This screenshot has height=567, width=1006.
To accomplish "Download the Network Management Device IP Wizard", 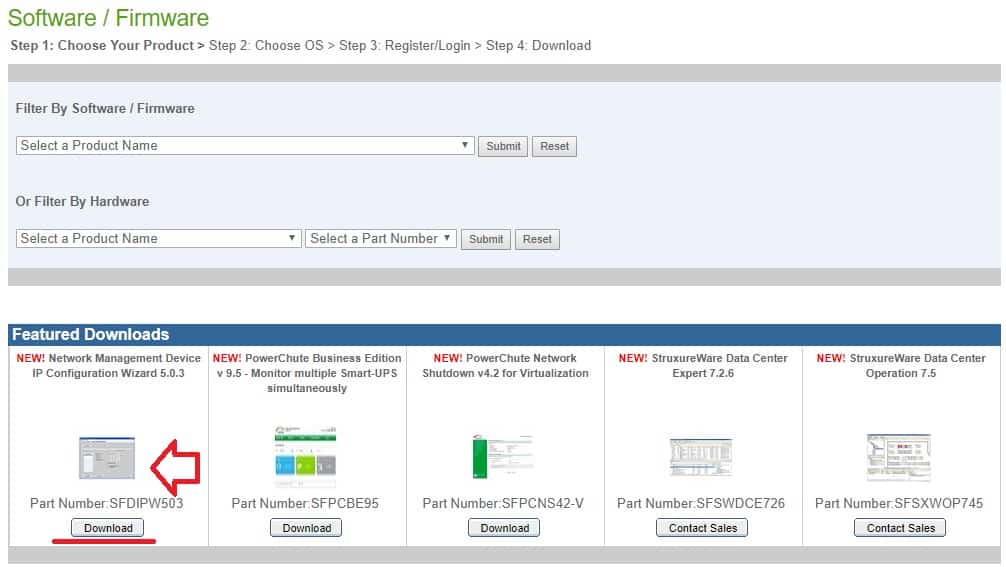I will tap(108, 528).
